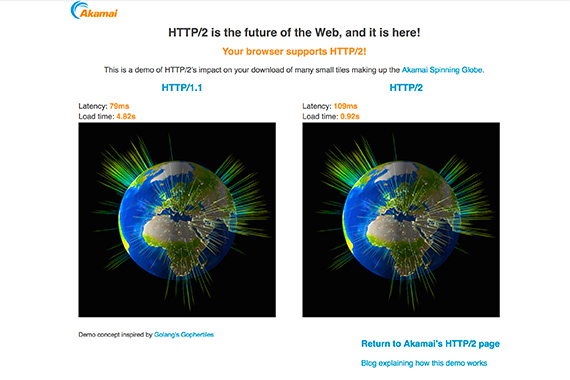Click 'Your browser supports HTTP/2!' text

pyautogui.click(x=294, y=51)
